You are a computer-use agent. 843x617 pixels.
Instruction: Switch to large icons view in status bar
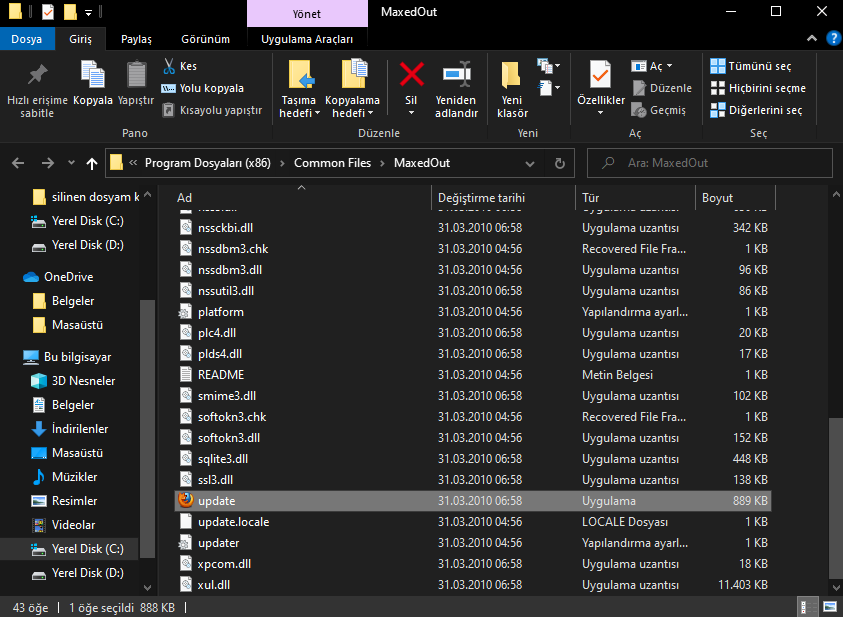click(x=830, y=608)
